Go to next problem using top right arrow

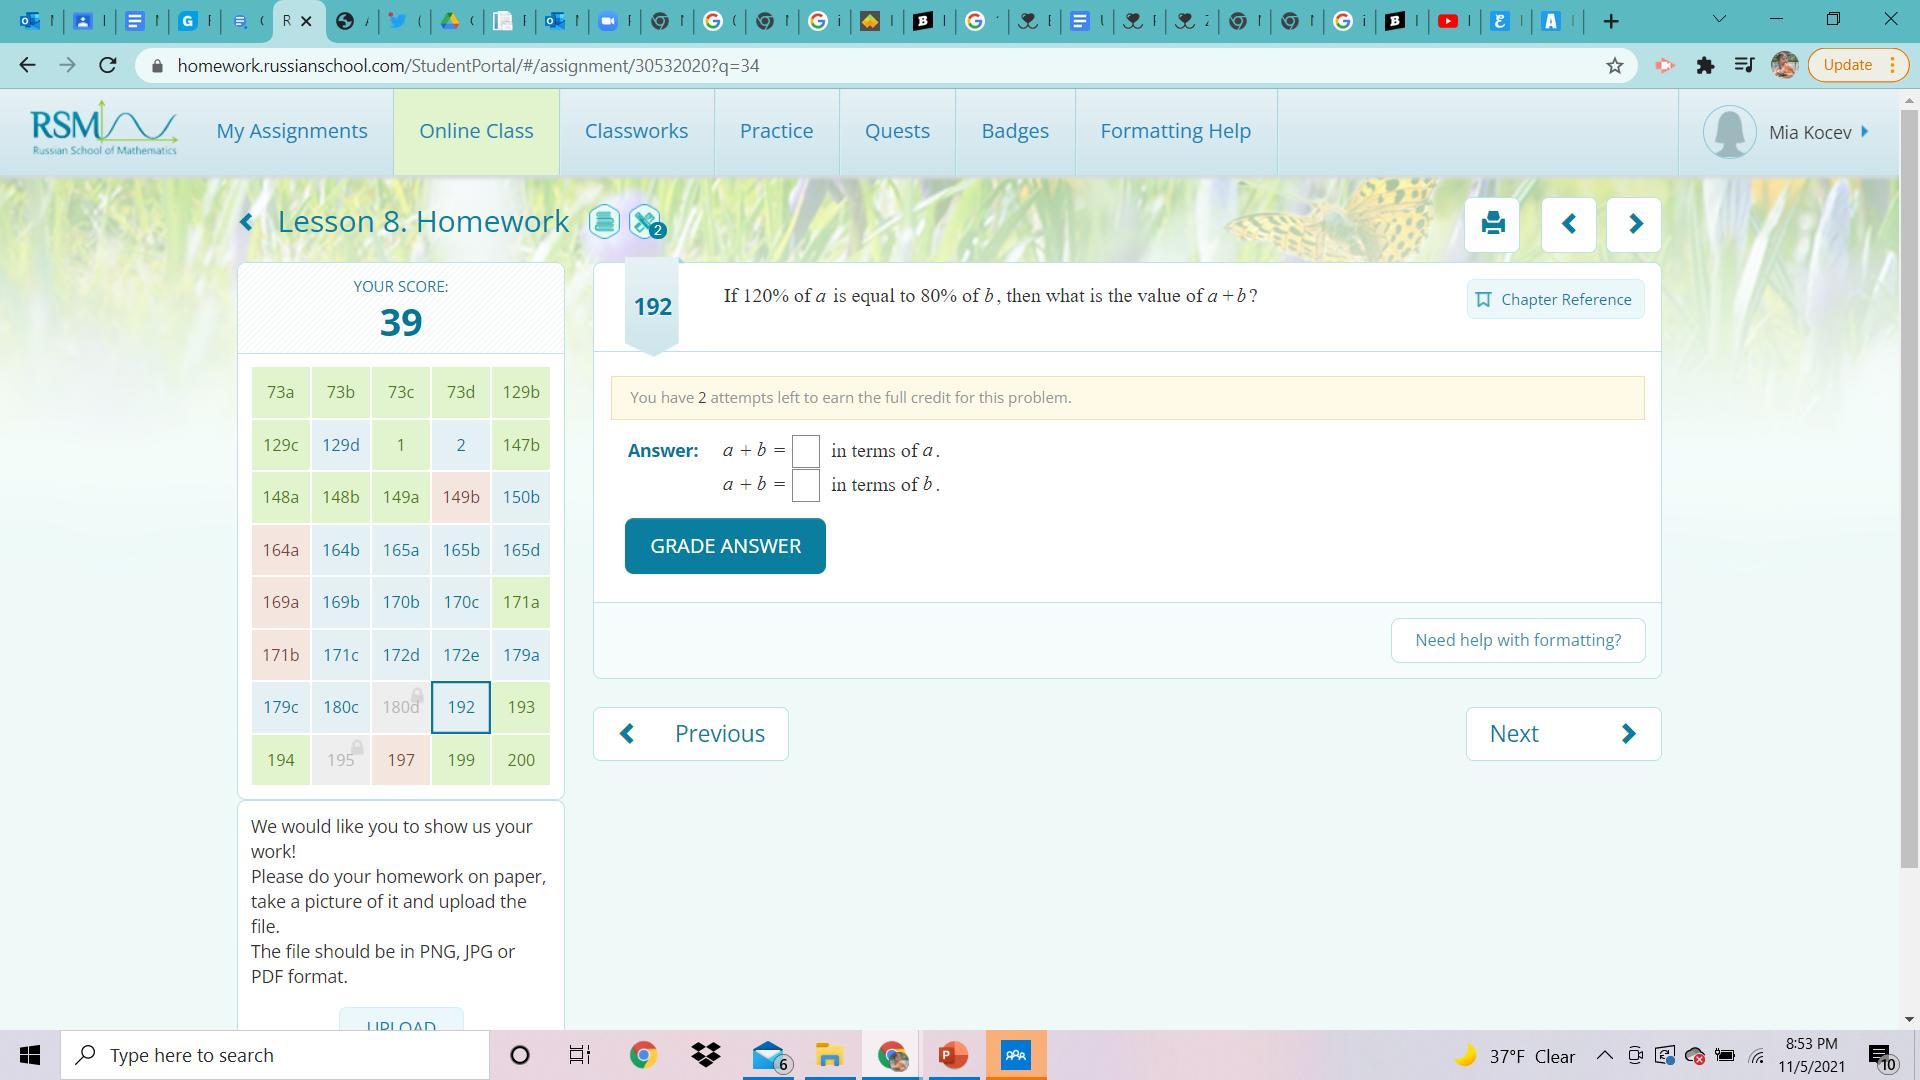click(x=1634, y=224)
